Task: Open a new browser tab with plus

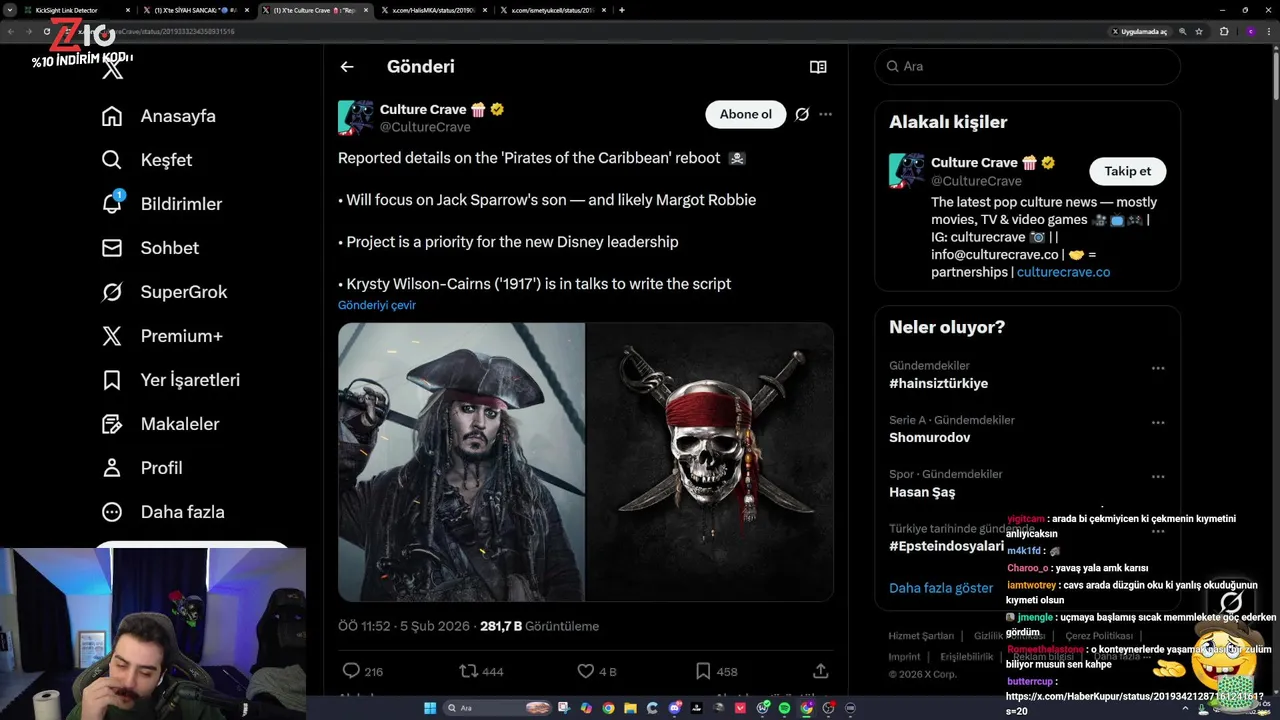Action: pyautogui.click(x=622, y=10)
